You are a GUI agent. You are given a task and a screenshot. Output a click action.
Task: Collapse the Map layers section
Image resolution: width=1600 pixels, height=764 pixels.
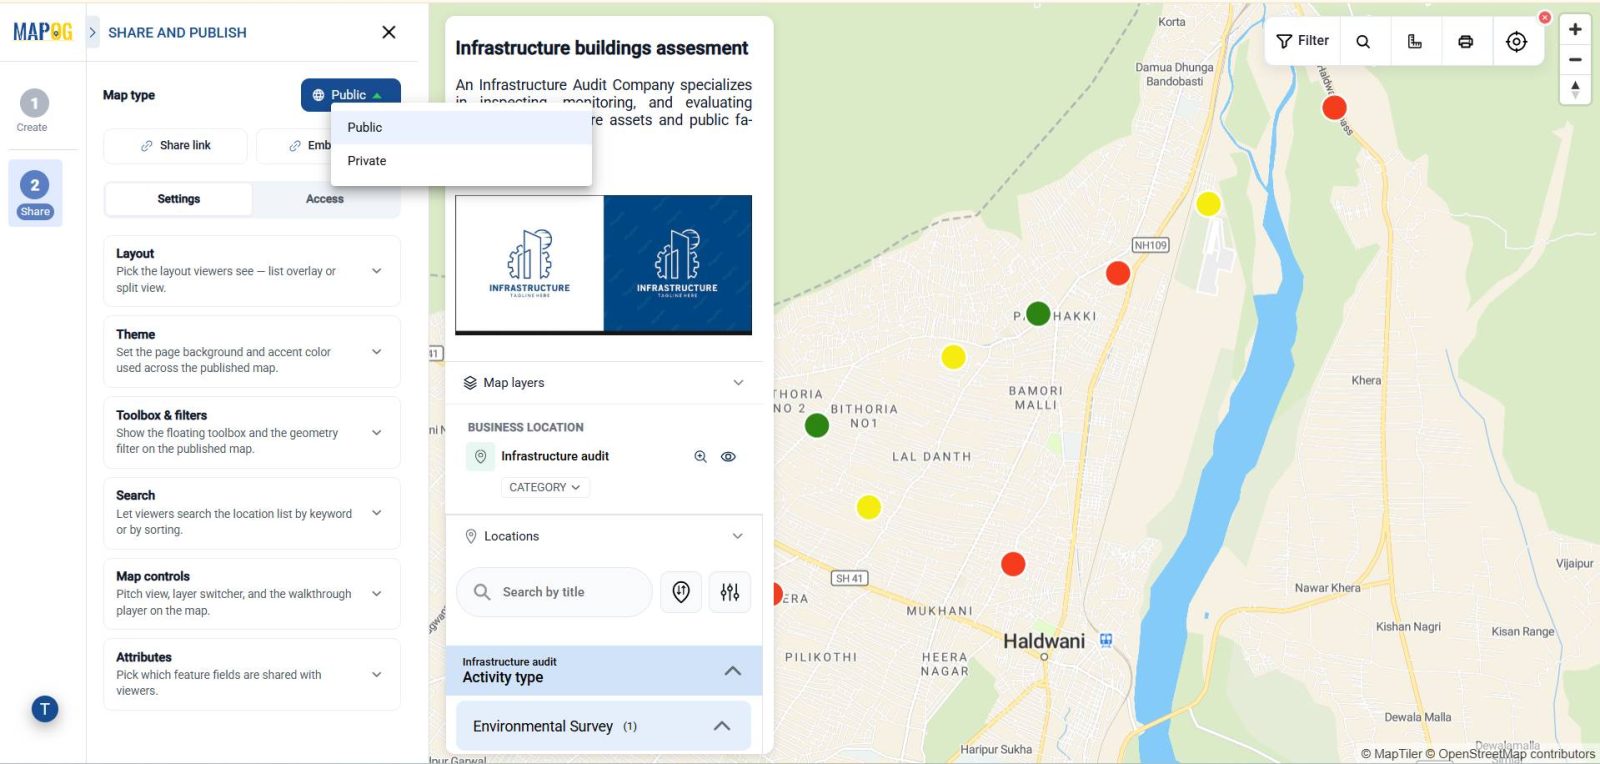[x=738, y=383]
